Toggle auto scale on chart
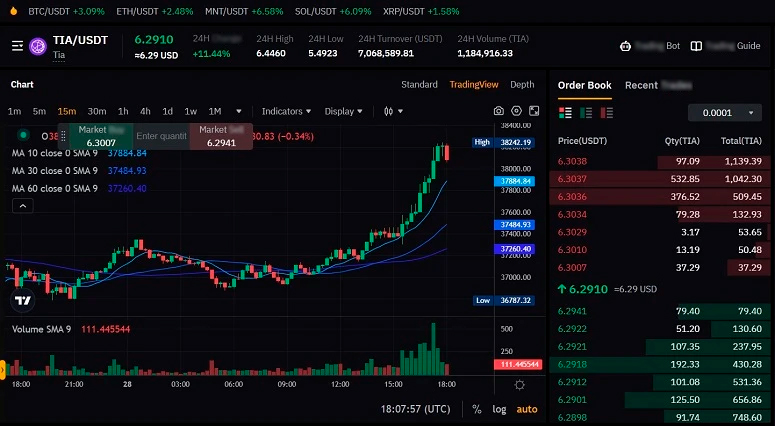This screenshot has width=775, height=426. 526,409
